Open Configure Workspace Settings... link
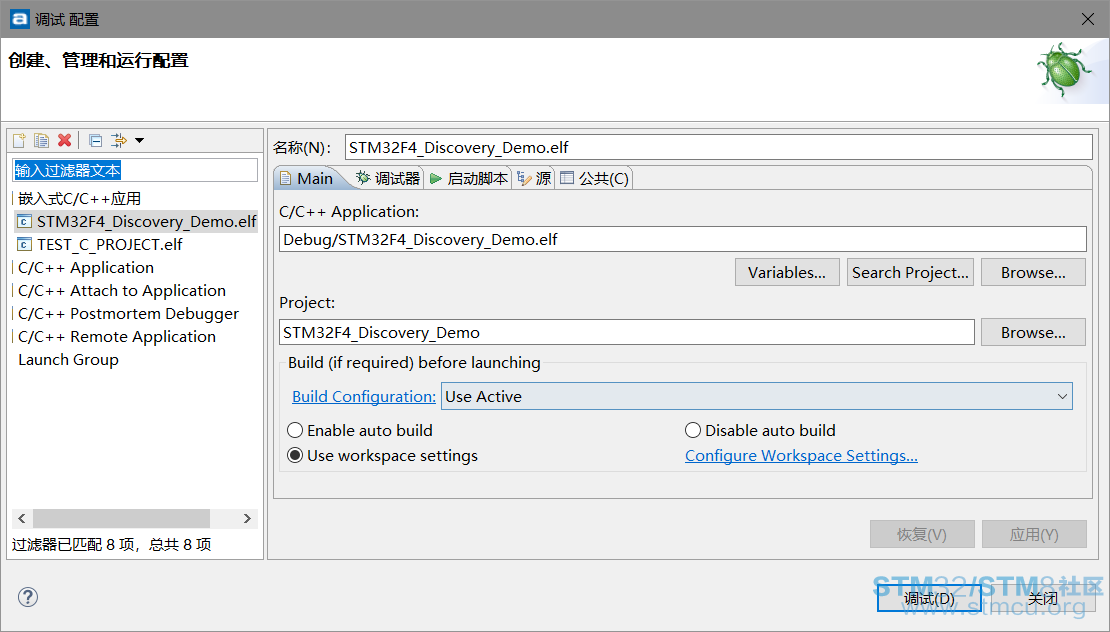The image size is (1110, 632). point(801,456)
